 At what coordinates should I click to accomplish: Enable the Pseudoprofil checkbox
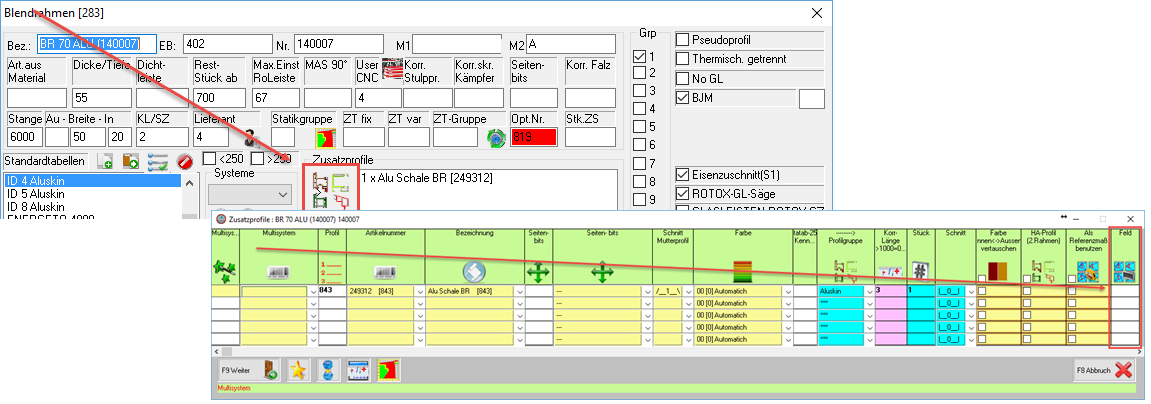[682, 40]
